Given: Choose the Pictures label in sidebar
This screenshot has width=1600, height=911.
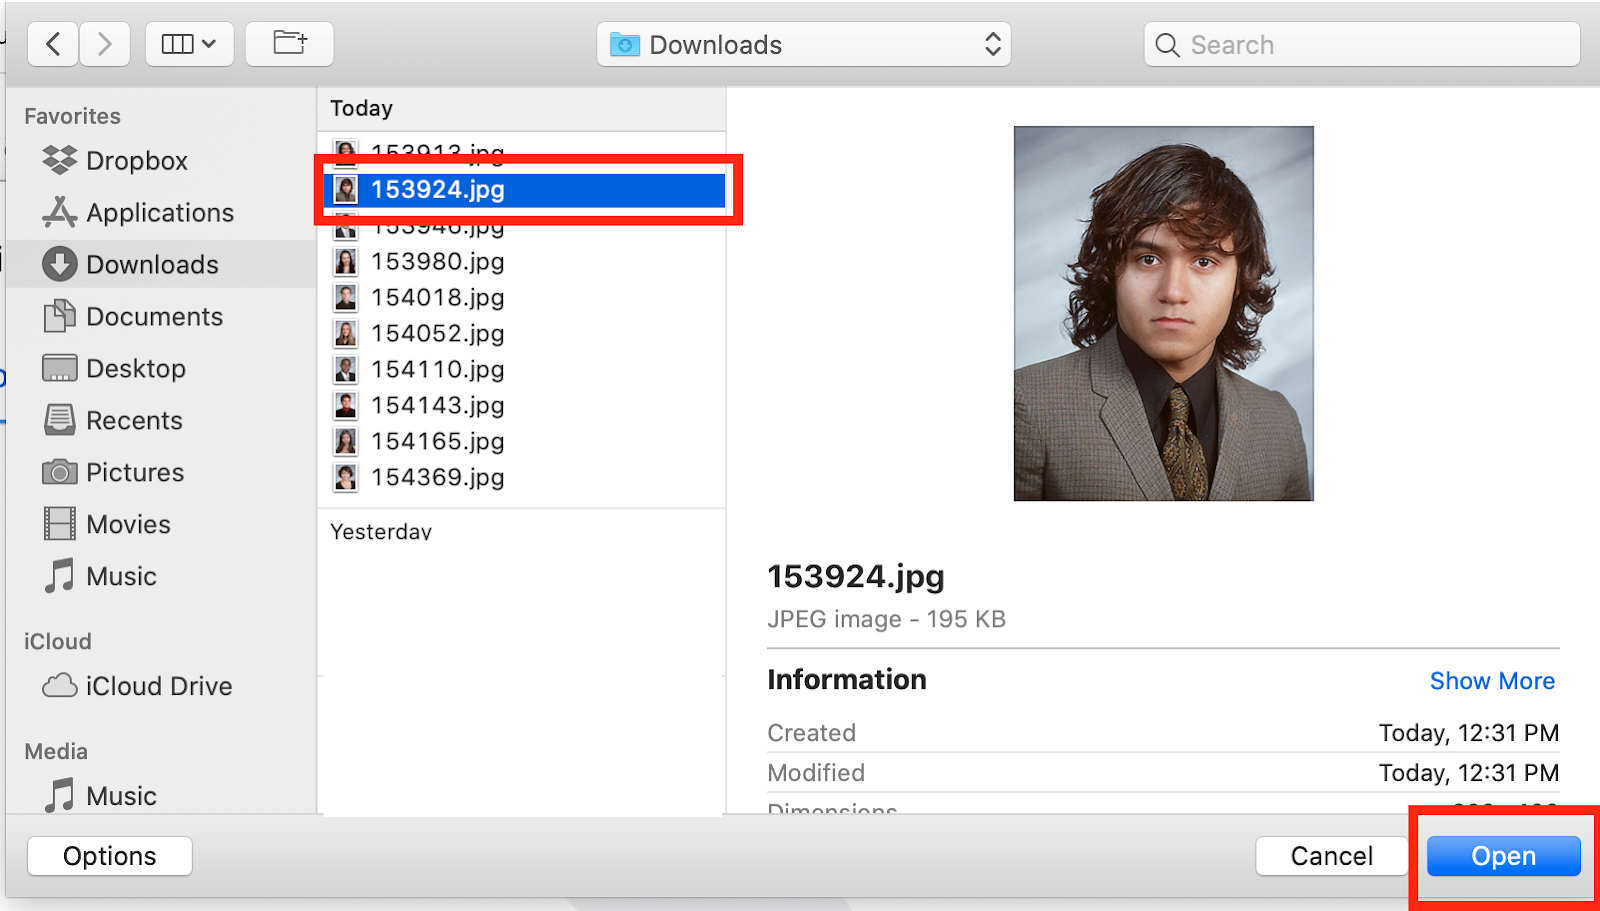Looking at the screenshot, I should point(135,472).
